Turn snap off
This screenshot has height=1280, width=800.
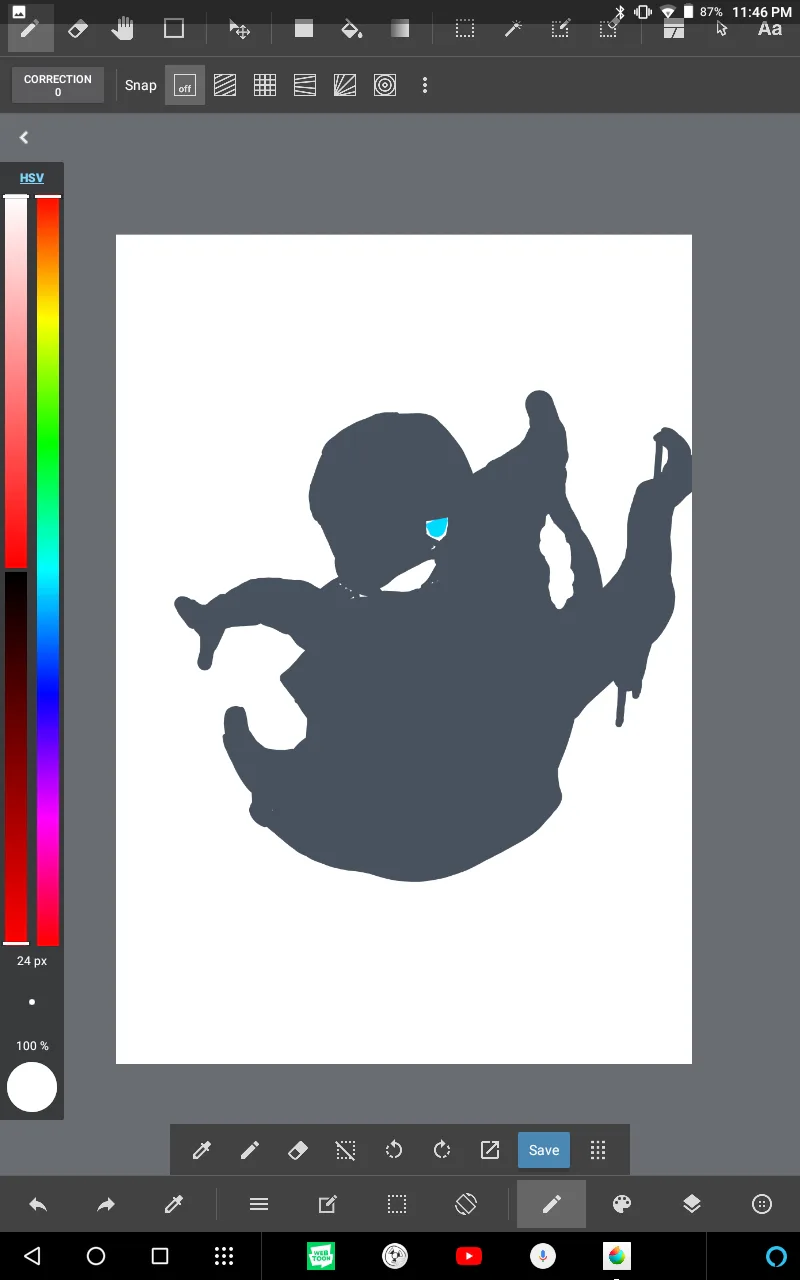point(184,85)
